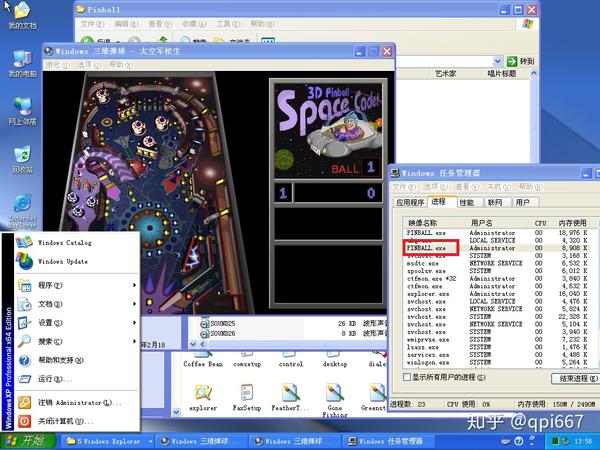Sort processes by the 映像名称 column header
This screenshot has width=600, height=450.
(x=434, y=223)
